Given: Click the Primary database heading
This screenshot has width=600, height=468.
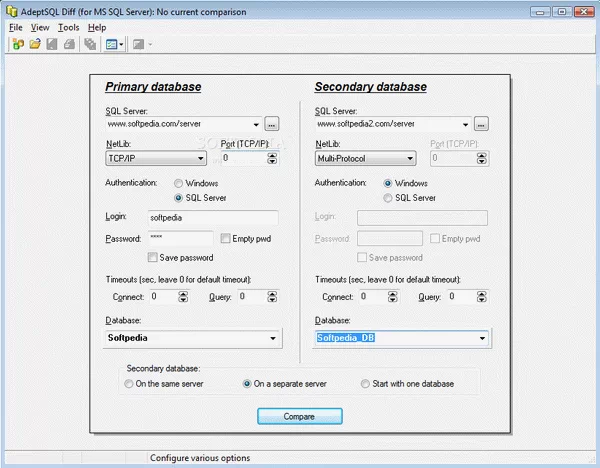Looking at the screenshot, I should [x=153, y=87].
